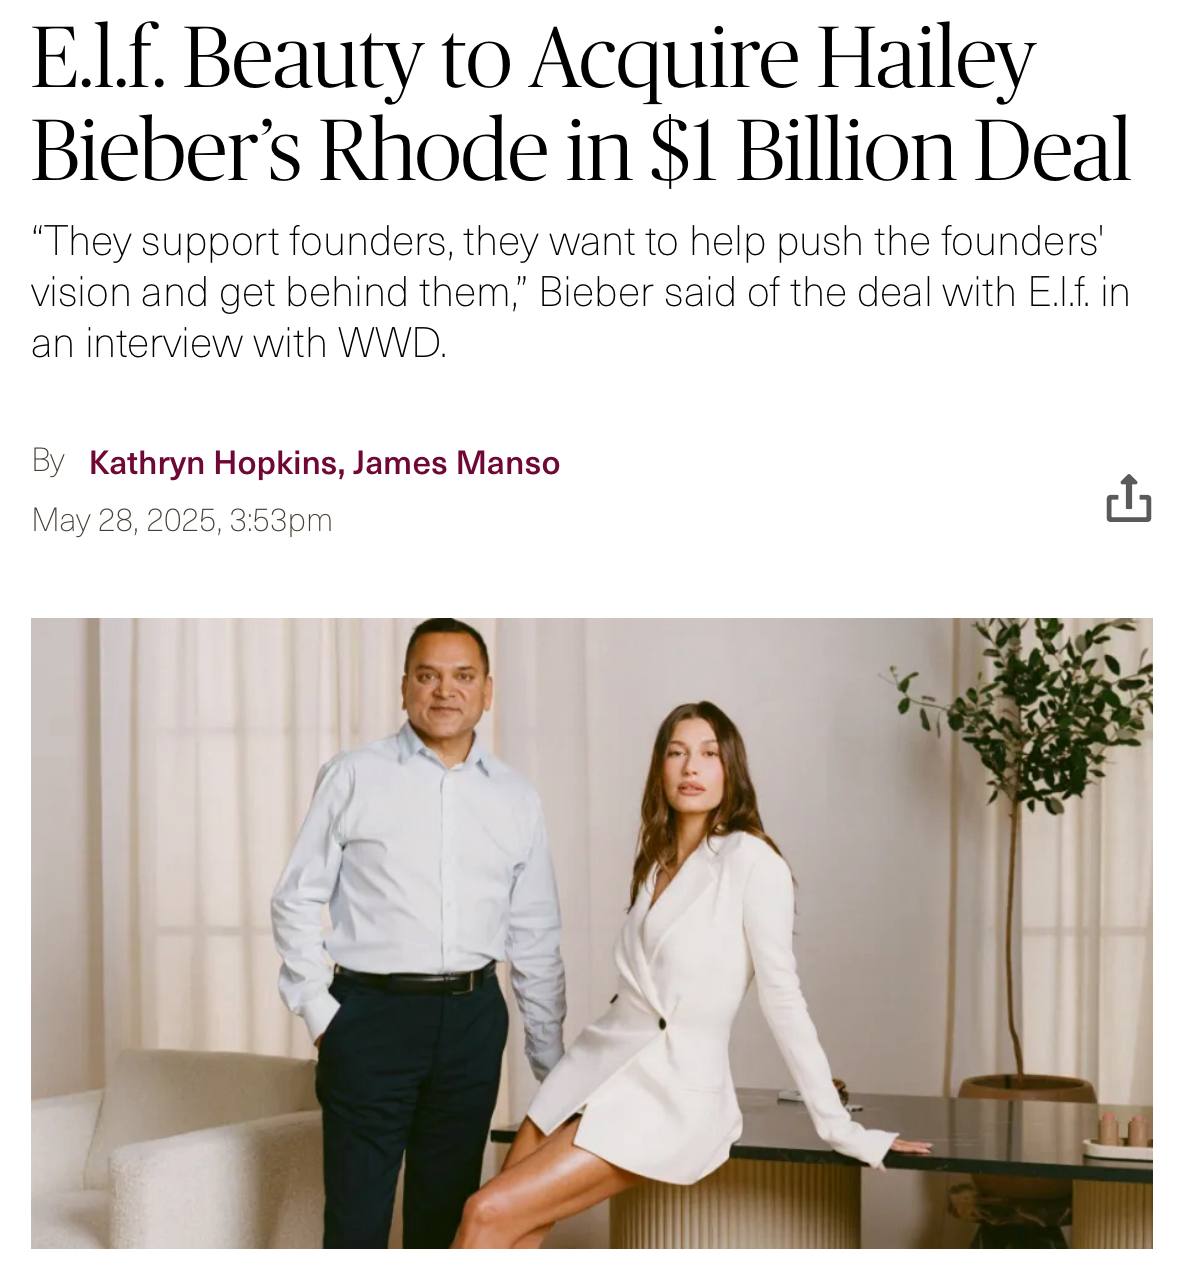Open the article's lead photo

[592, 932]
